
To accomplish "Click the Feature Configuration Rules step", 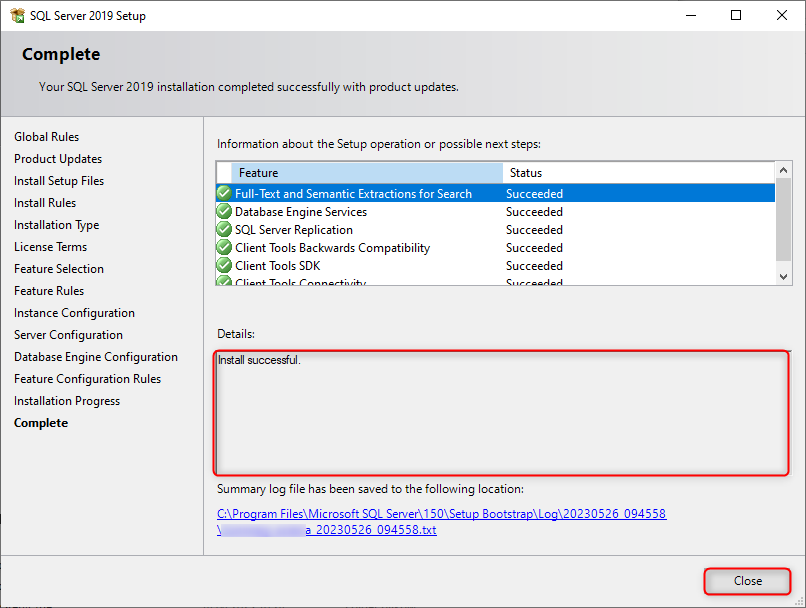I will 87,379.
